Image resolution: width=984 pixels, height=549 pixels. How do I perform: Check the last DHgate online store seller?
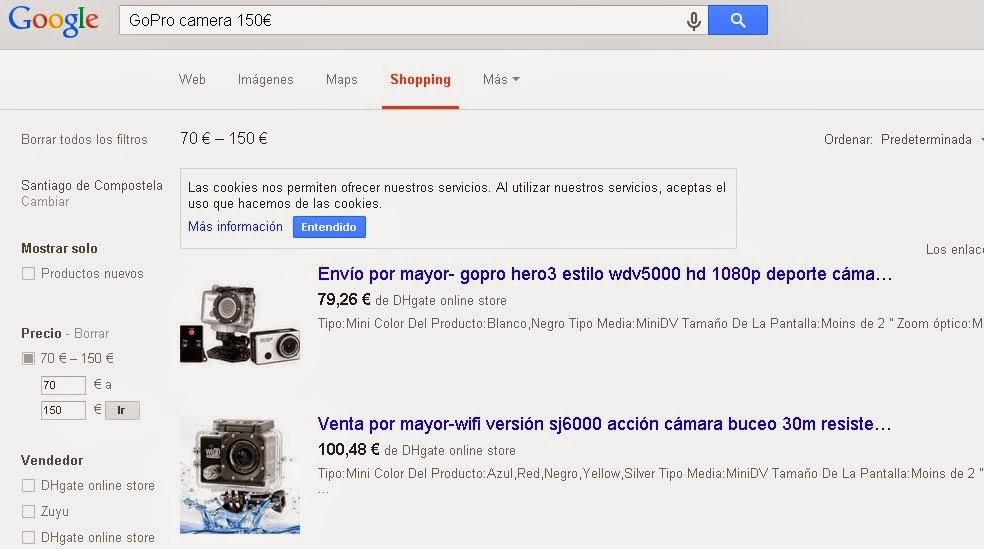pyautogui.click(x=28, y=537)
